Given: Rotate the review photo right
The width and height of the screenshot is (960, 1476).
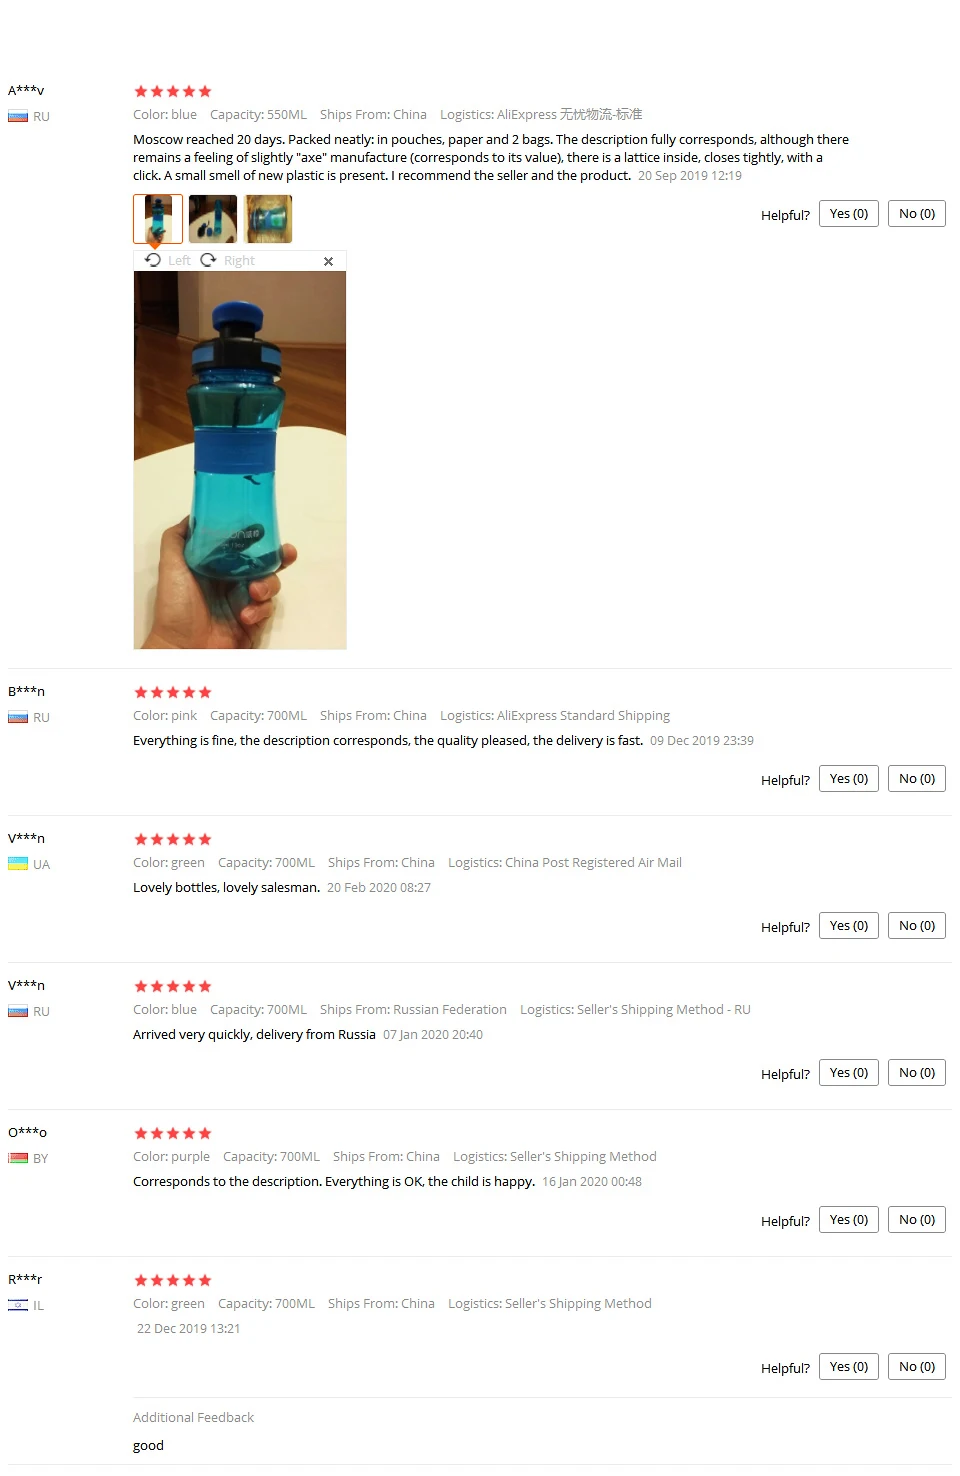Looking at the screenshot, I should tap(228, 260).
